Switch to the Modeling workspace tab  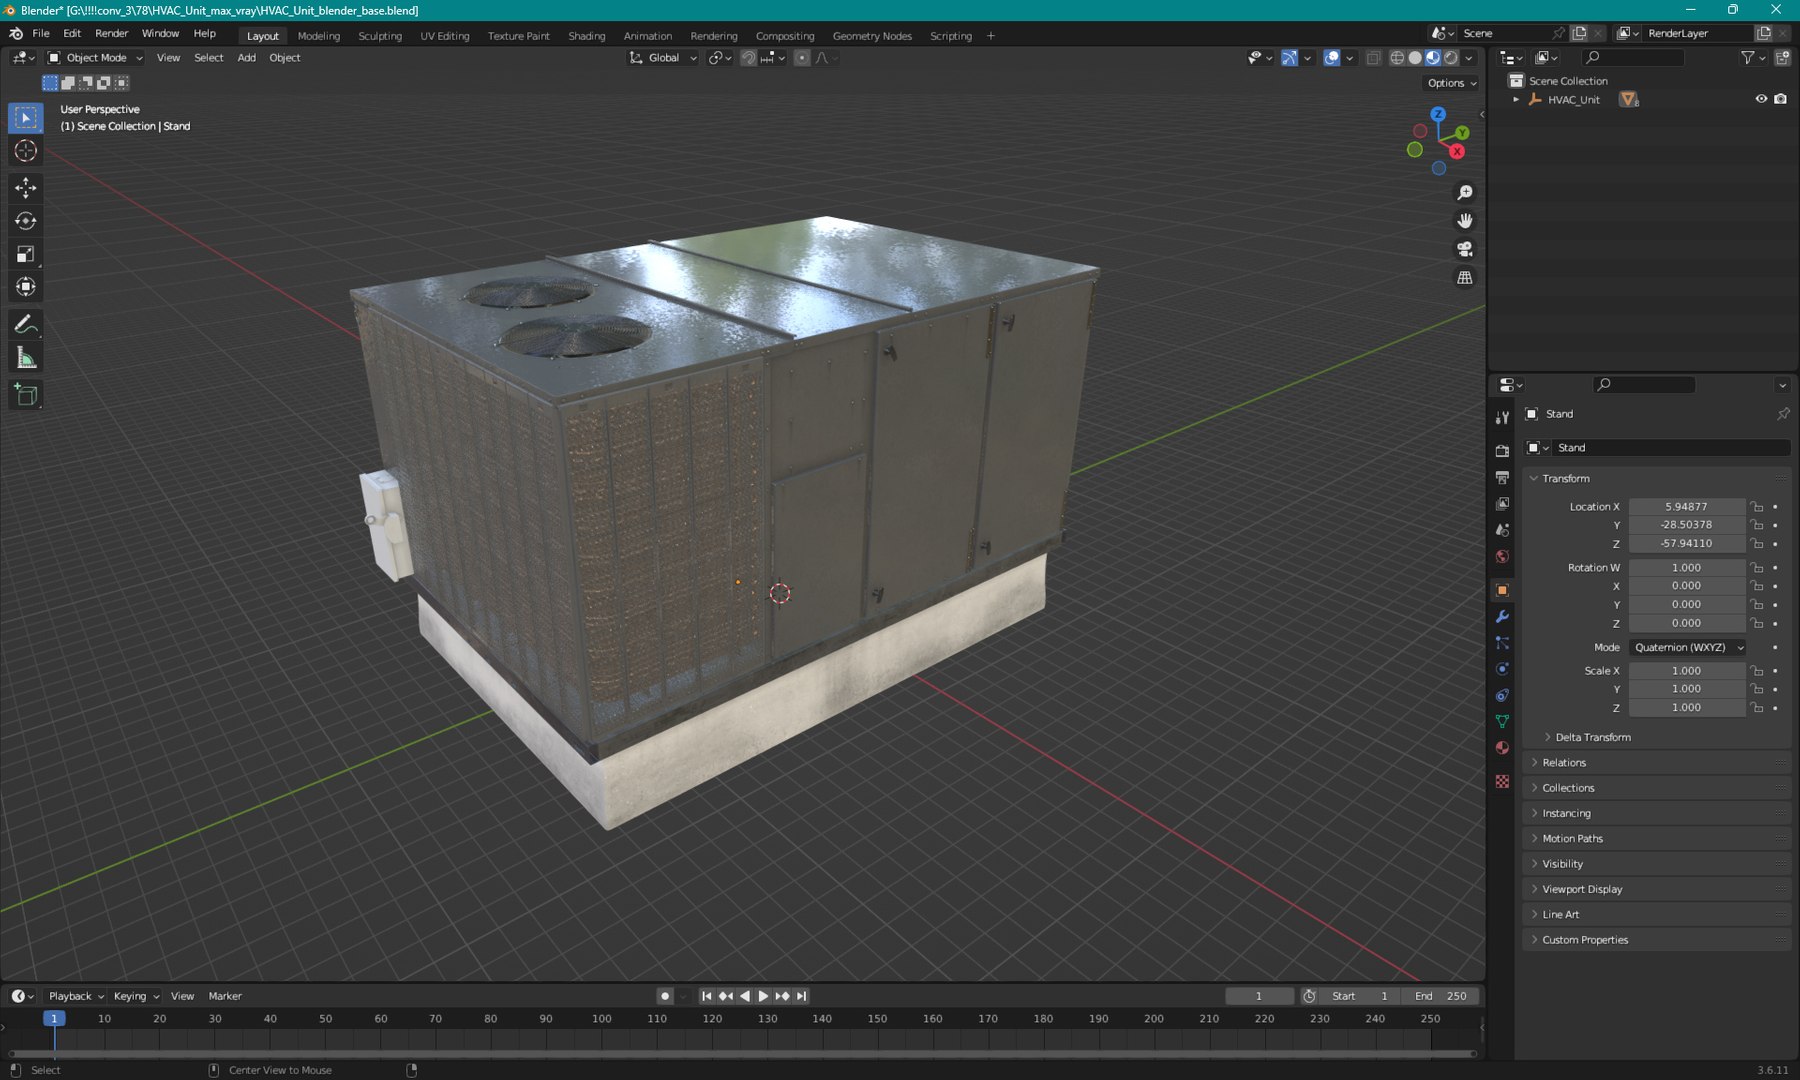click(x=319, y=36)
